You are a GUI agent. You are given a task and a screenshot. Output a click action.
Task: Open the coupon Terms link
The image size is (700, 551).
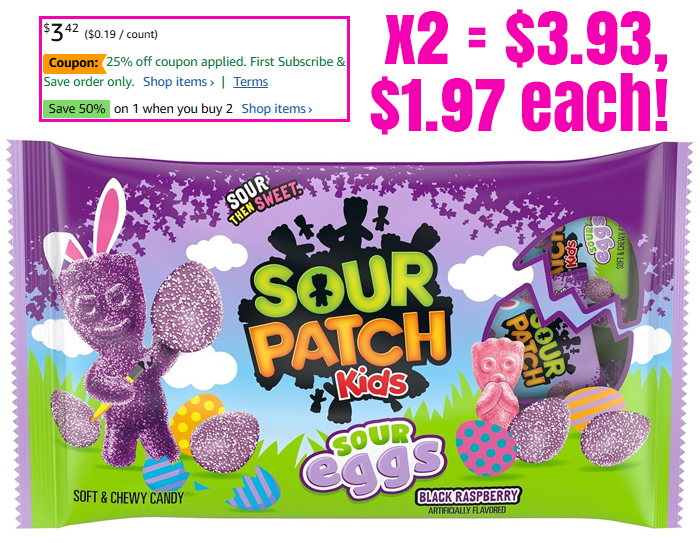pyautogui.click(x=250, y=82)
